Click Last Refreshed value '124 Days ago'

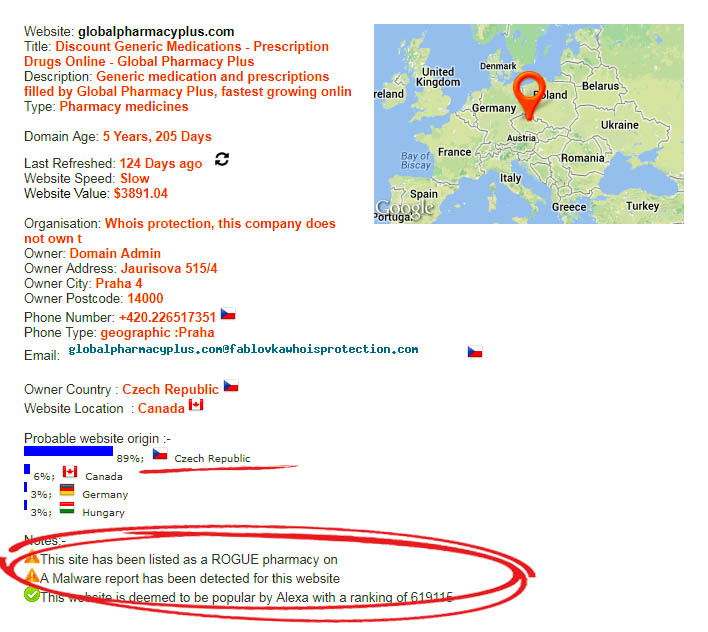(x=161, y=163)
